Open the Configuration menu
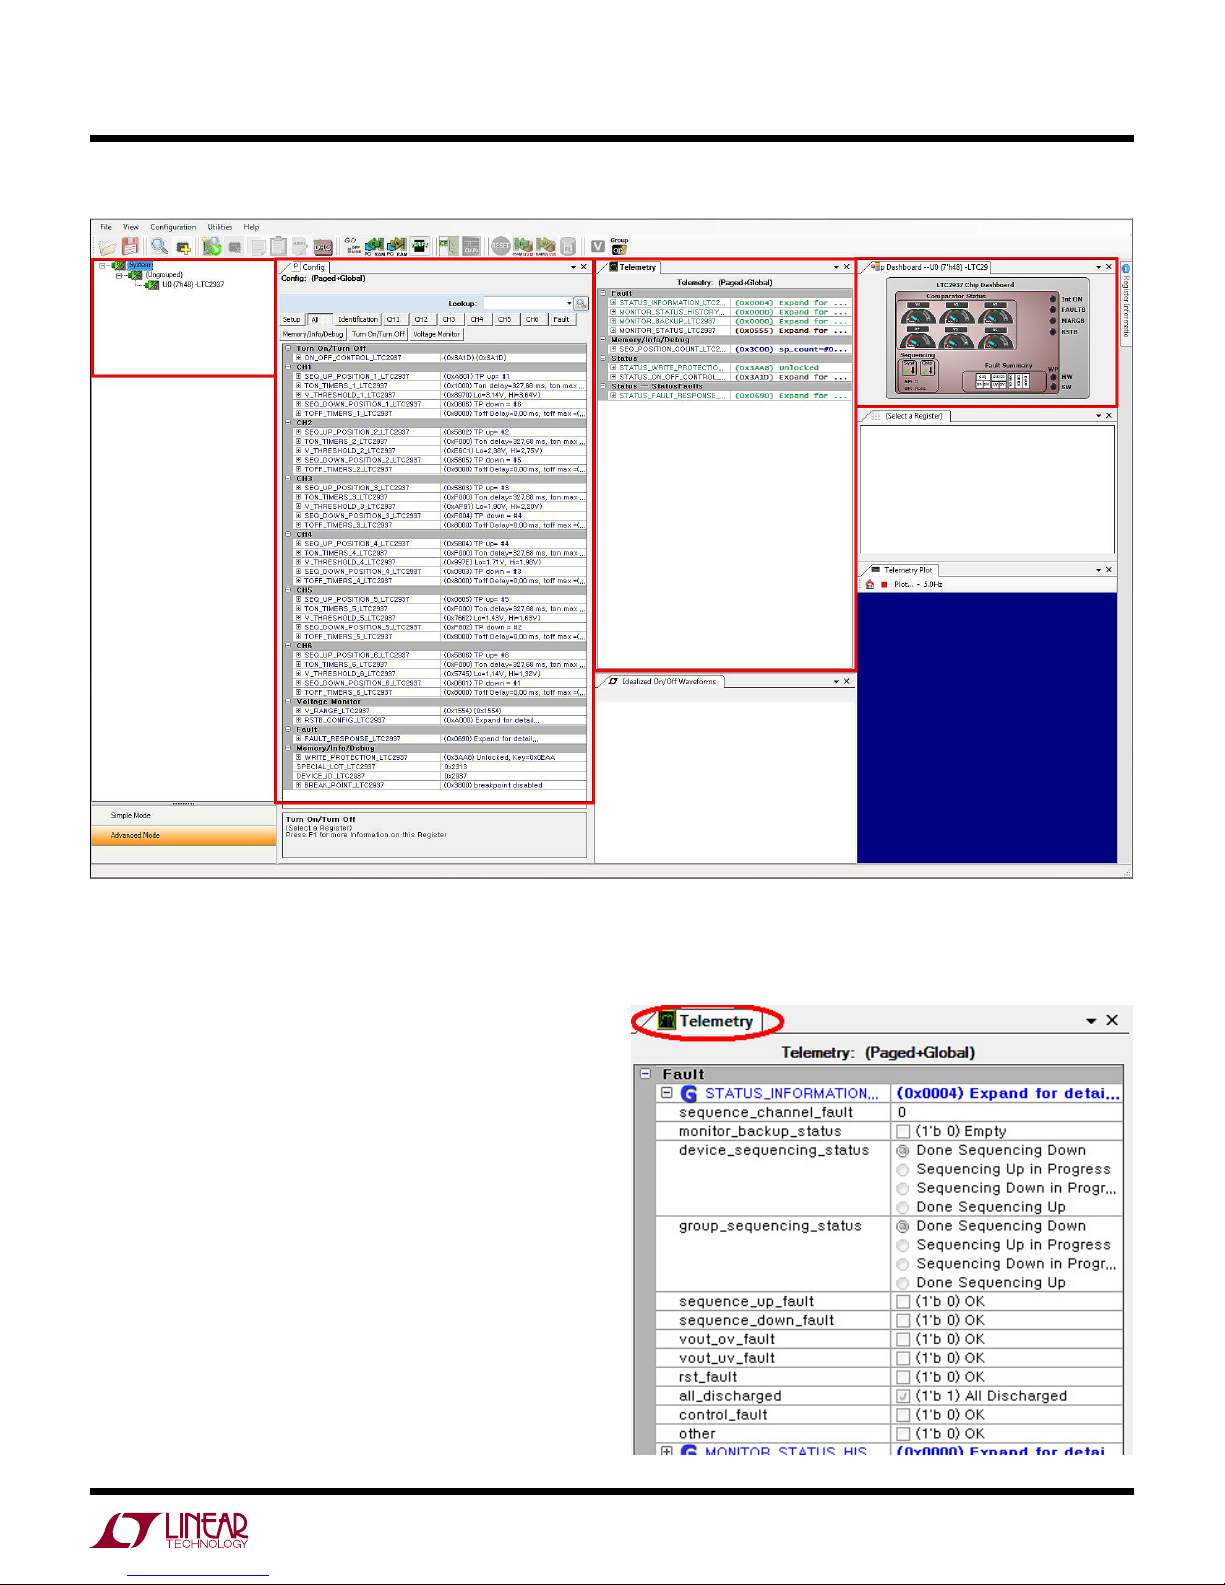The image size is (1225, 1585). pyautogui.click(x=173, y=227)
